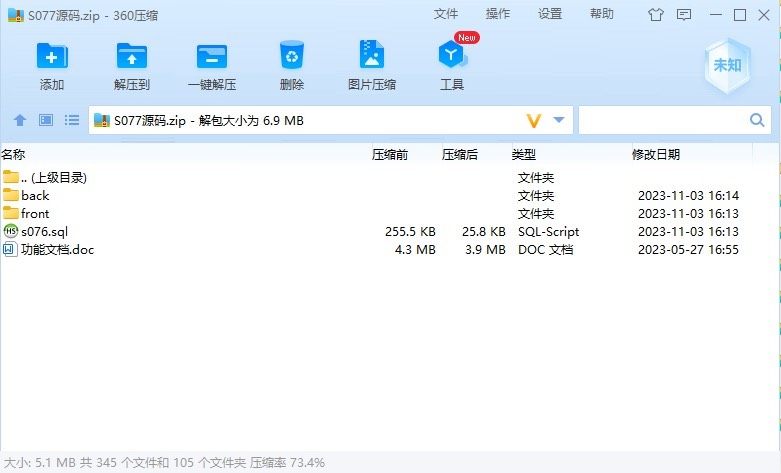This screenshot has width=781, height=473.
Task: Open the 图片压缩 image compression tool
Action: coord(372,54)
